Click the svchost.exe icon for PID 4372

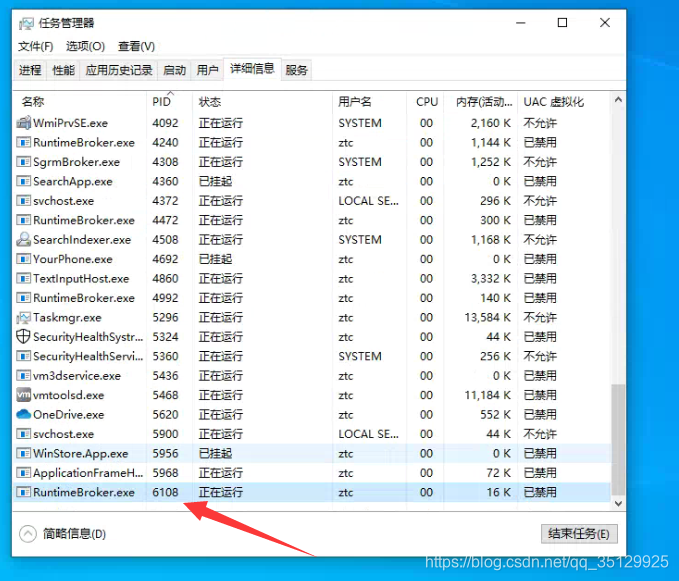[23, 200]
